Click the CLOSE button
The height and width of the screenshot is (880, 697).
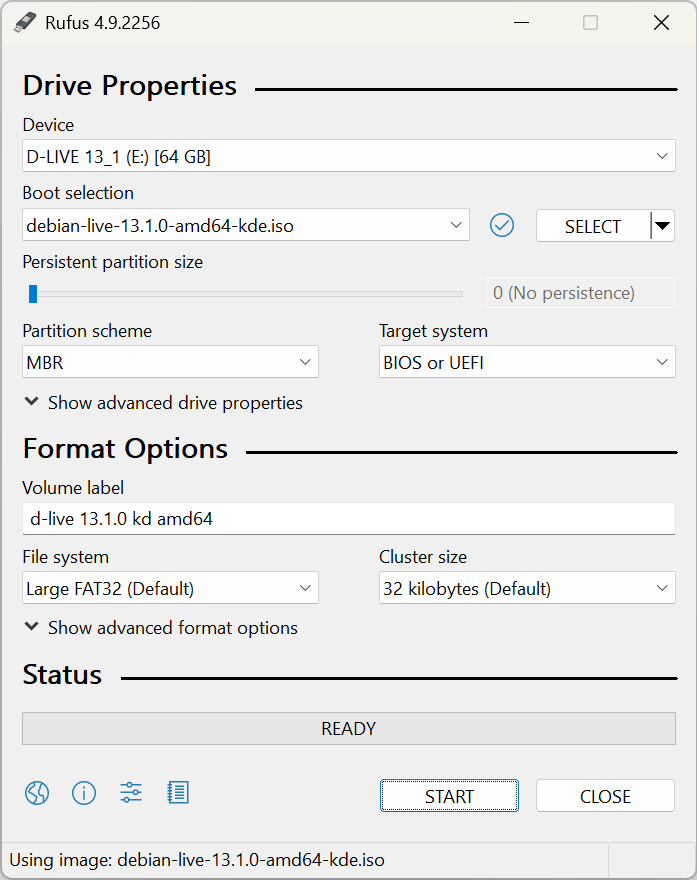(x=605, y=796)
